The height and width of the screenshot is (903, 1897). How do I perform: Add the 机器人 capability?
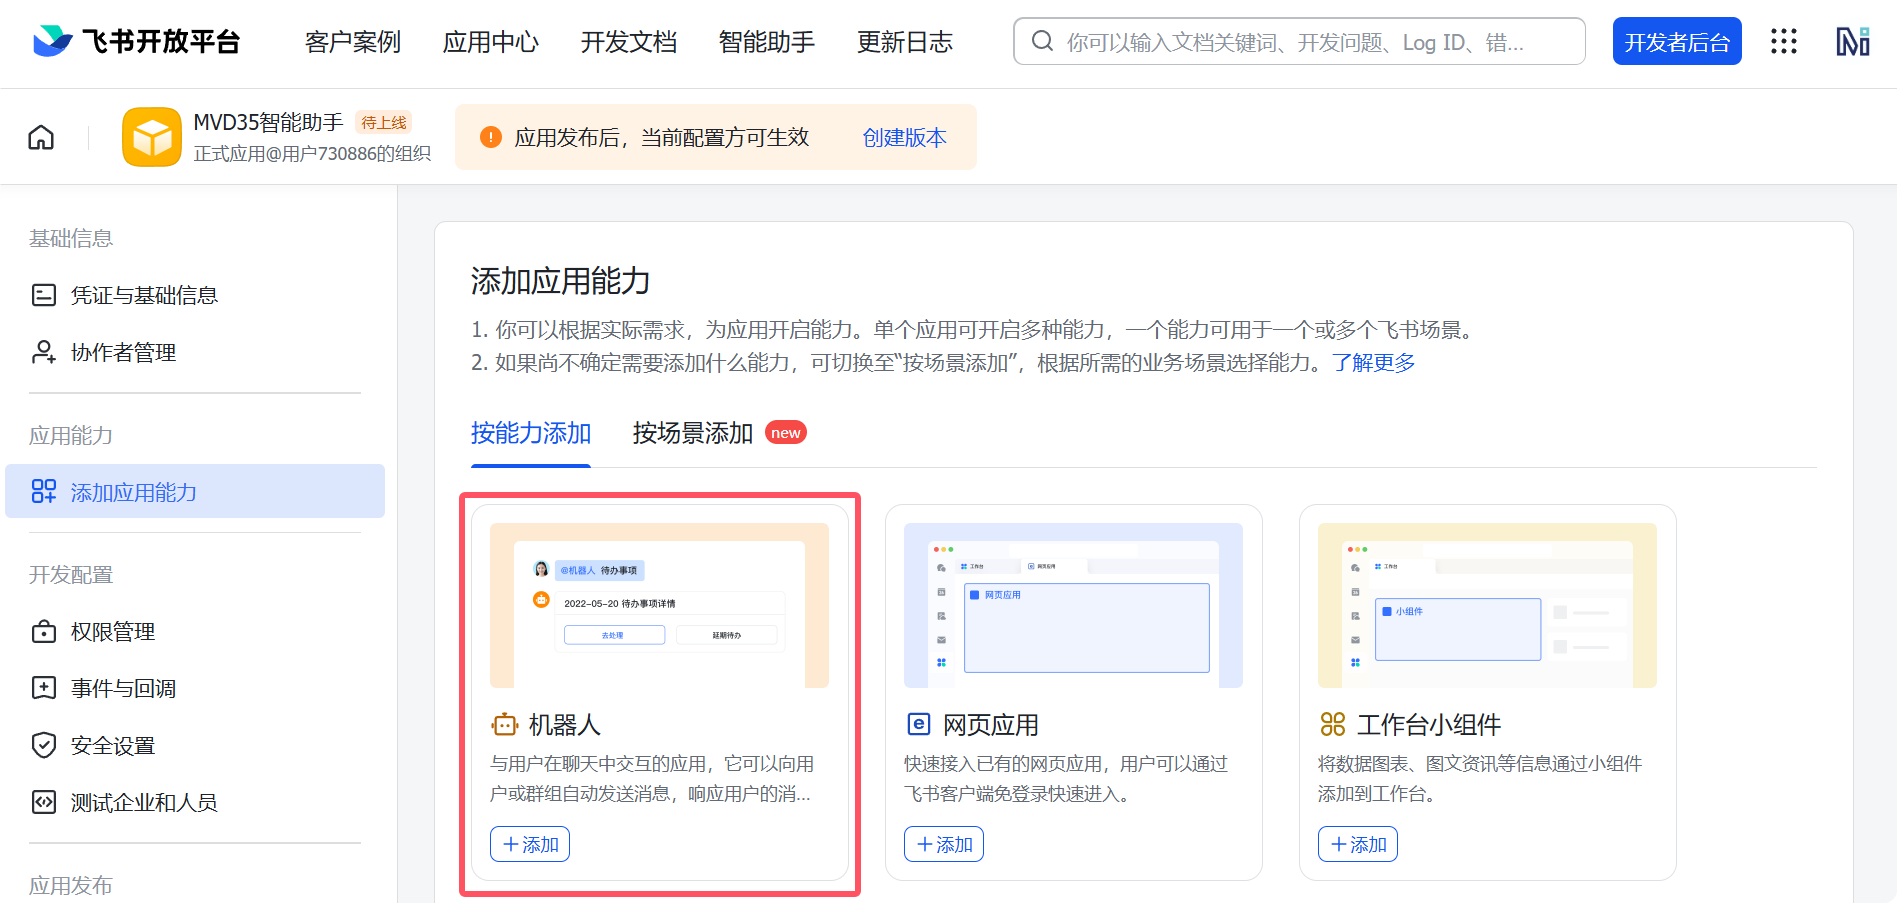click(x=530, y=844)
